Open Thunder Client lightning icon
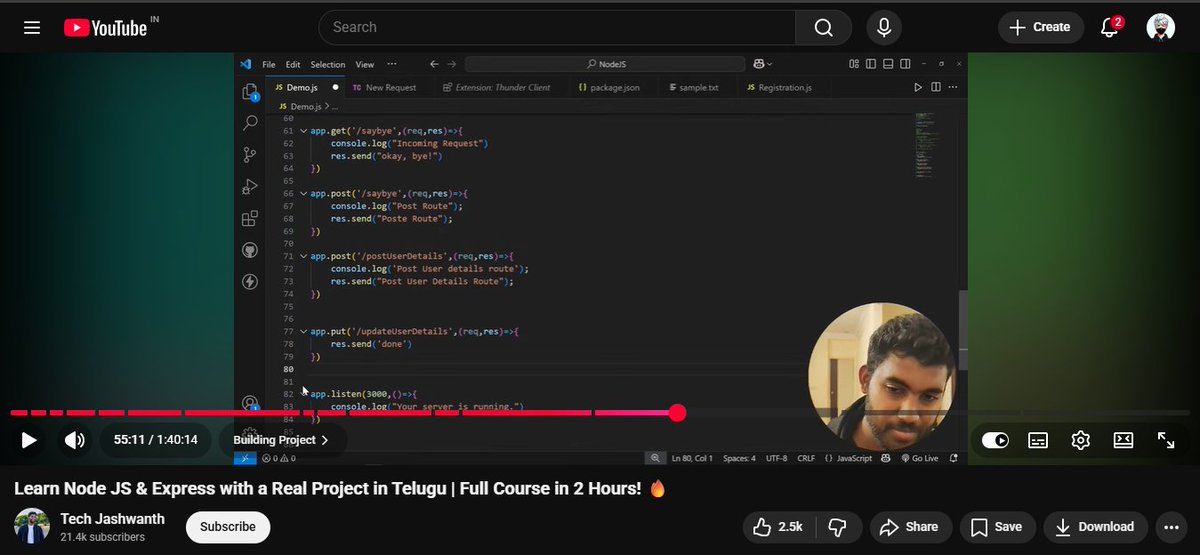The height and width of the screenshot is (555, 1200). [x=250, y=282]
